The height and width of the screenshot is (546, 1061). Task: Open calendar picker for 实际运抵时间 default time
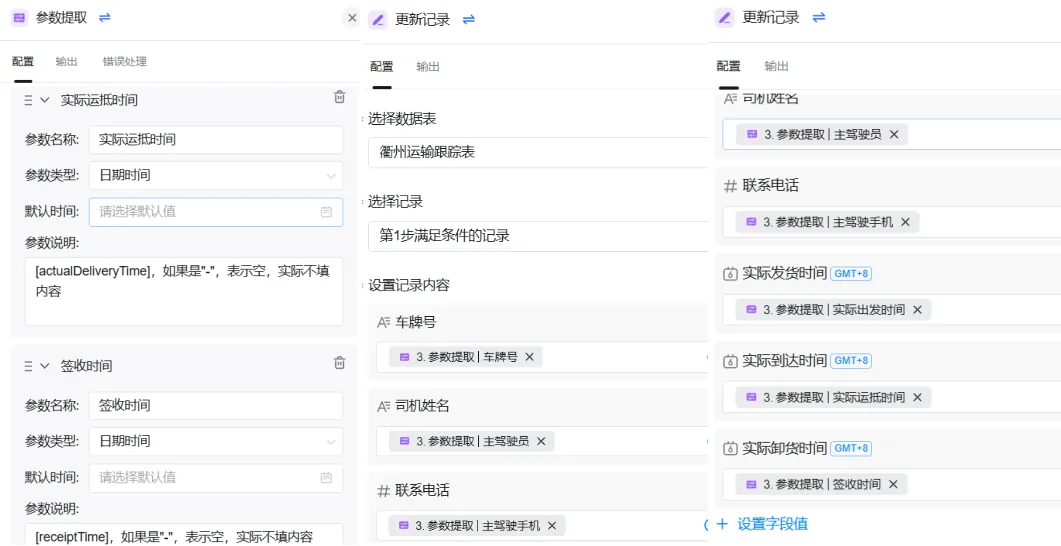tap(326, 212)
